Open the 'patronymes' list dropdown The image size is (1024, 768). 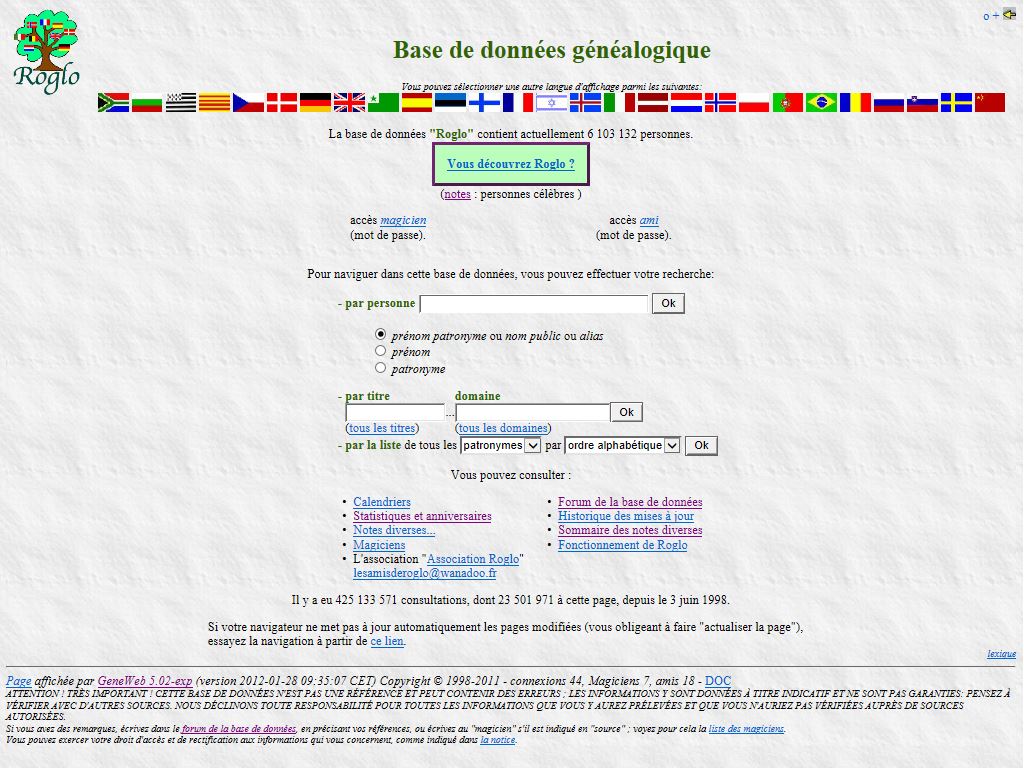pyautogui.click(x=501, y=445)
